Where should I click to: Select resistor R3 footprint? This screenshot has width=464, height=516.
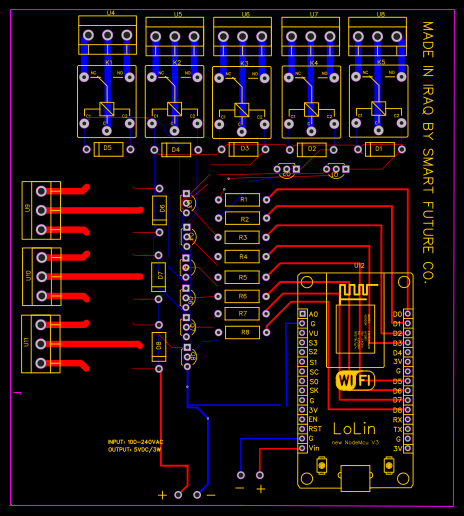coord(242,237)
